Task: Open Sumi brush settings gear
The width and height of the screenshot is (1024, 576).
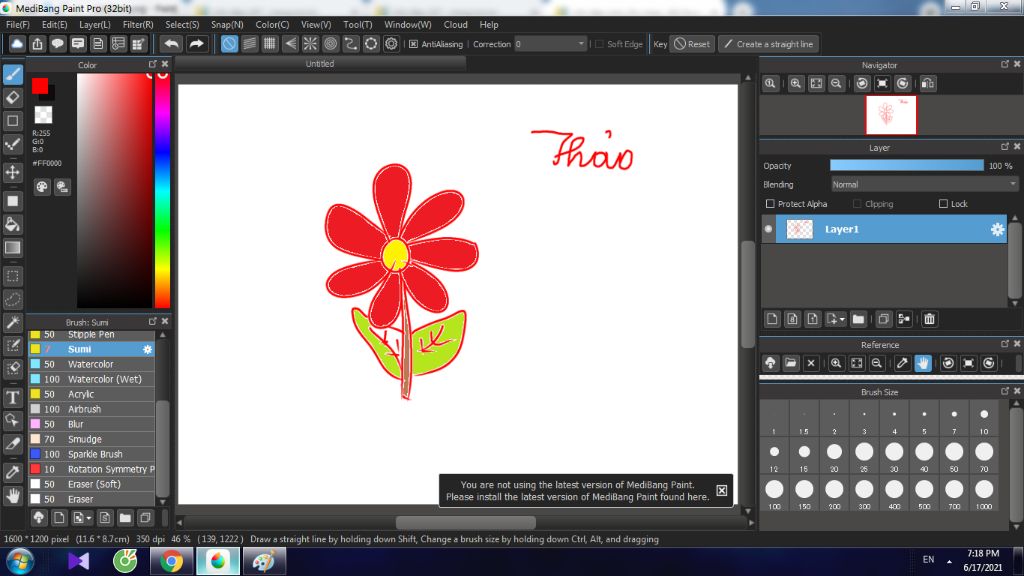Action: pos(148,349)
